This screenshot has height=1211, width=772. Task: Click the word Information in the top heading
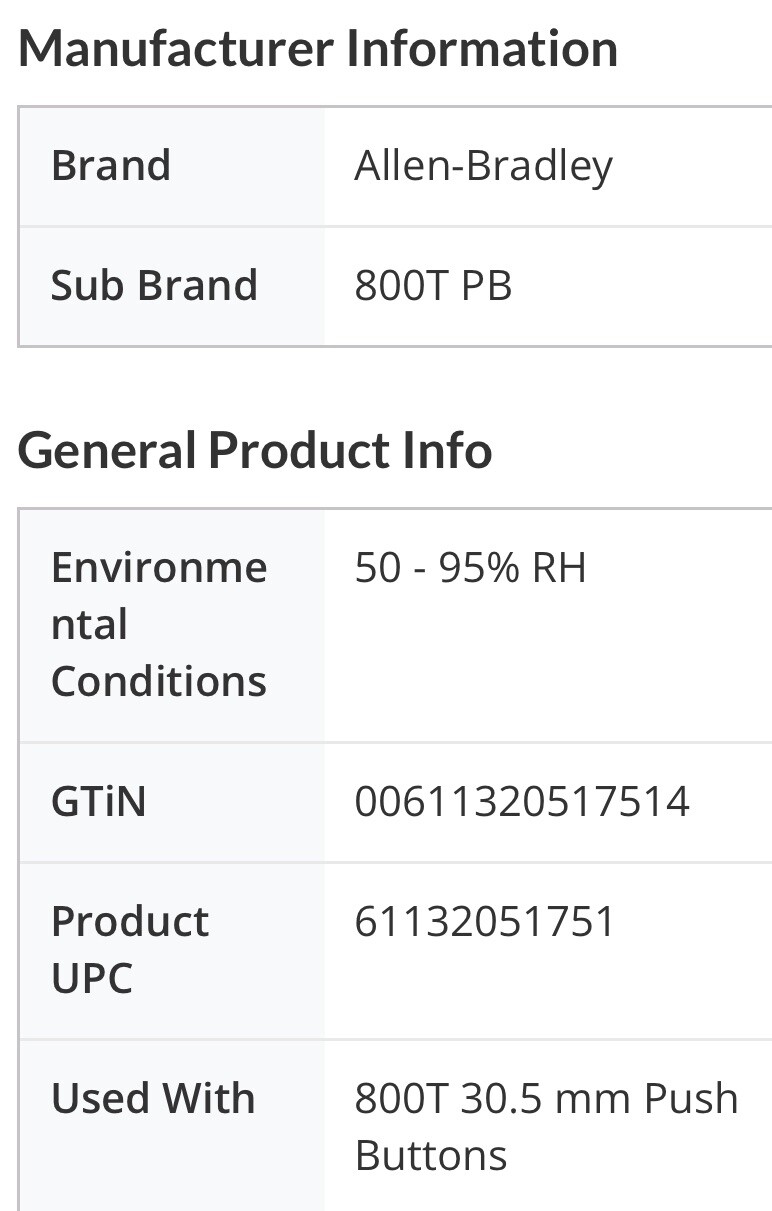point(482,49)
